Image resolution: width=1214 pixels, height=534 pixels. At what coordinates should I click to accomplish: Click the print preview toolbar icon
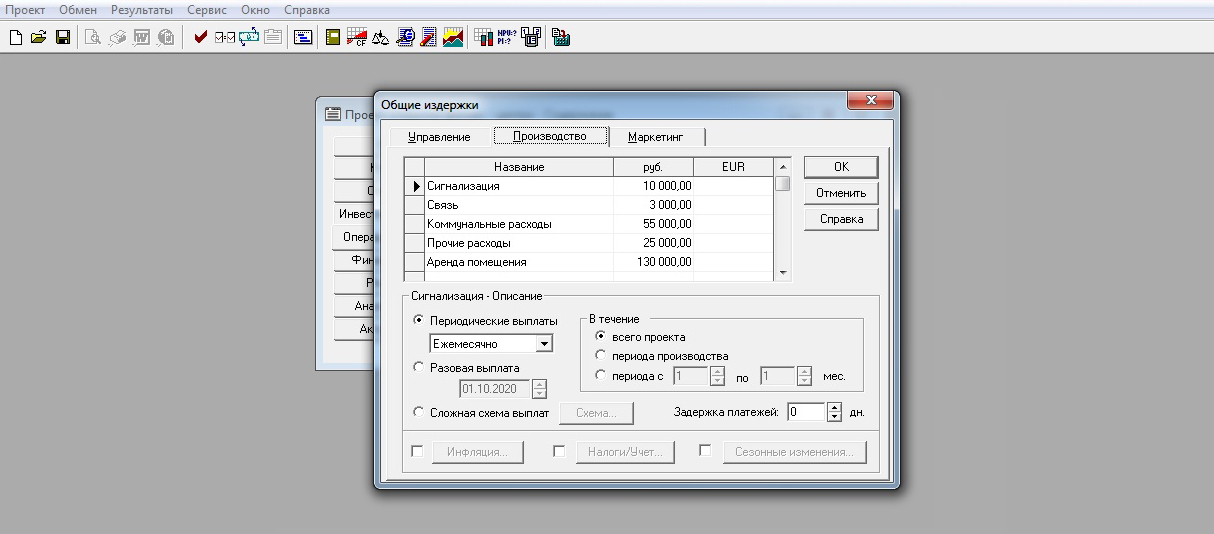(x=92, y=37)
